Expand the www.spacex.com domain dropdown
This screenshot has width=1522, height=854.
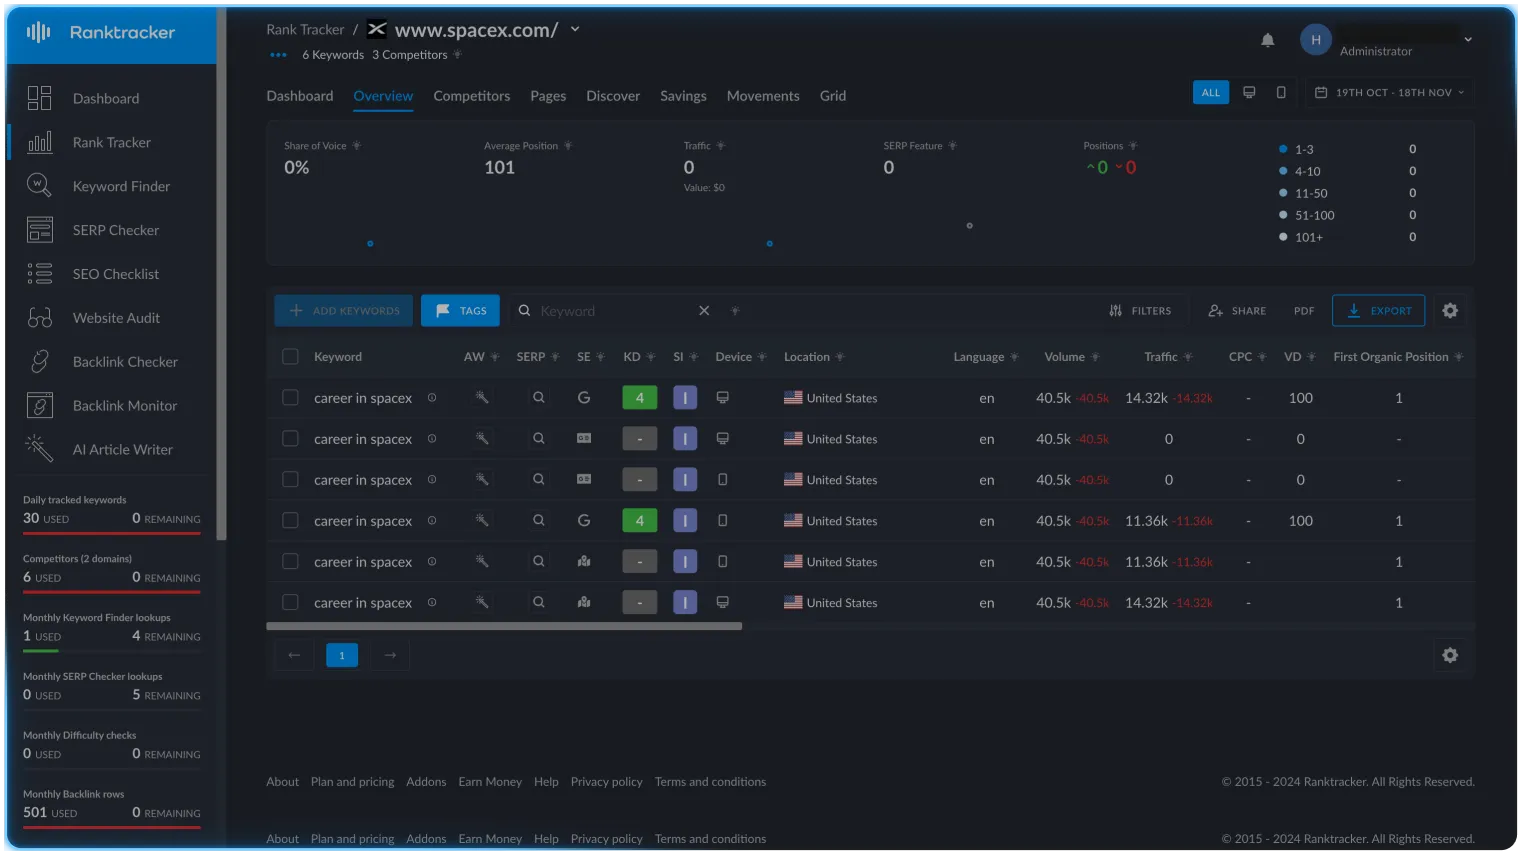[575, 29]
